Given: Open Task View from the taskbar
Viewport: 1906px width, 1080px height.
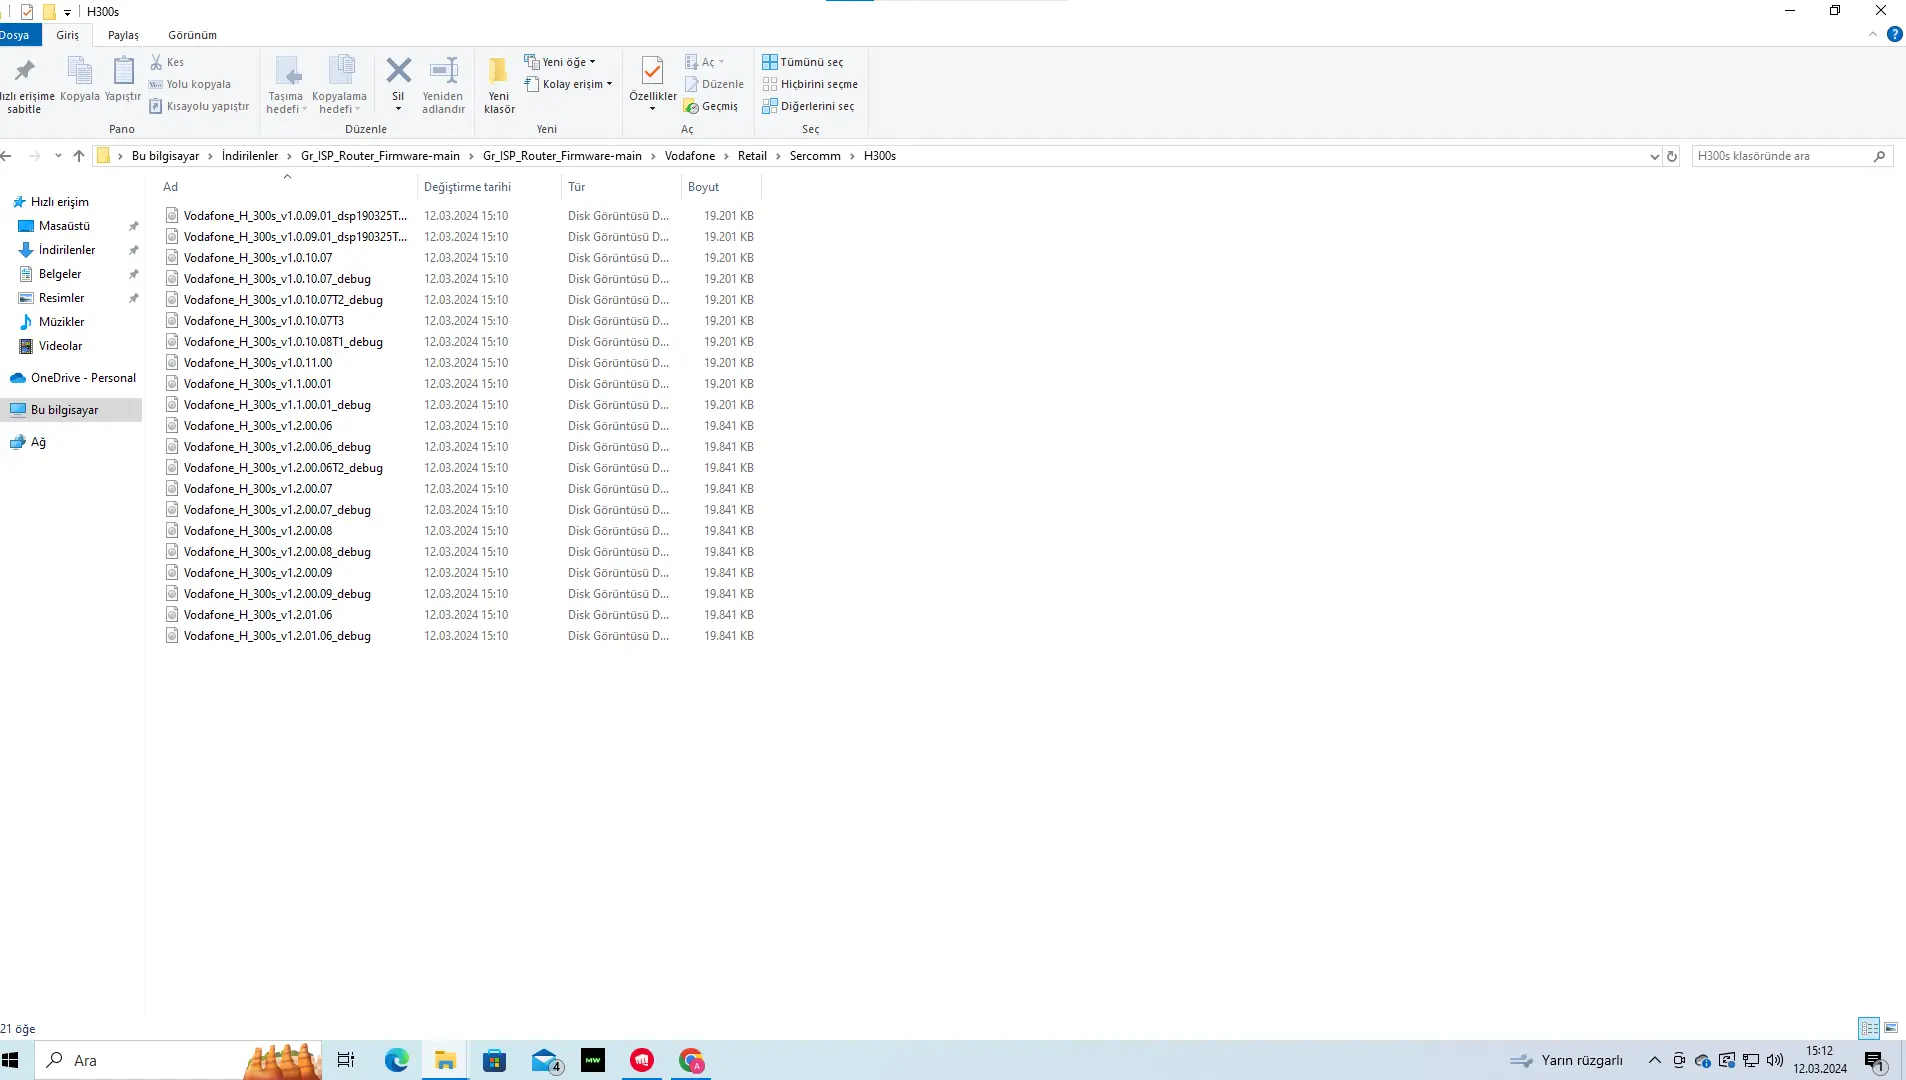Looking at the screenshot, I should 346,1060.
